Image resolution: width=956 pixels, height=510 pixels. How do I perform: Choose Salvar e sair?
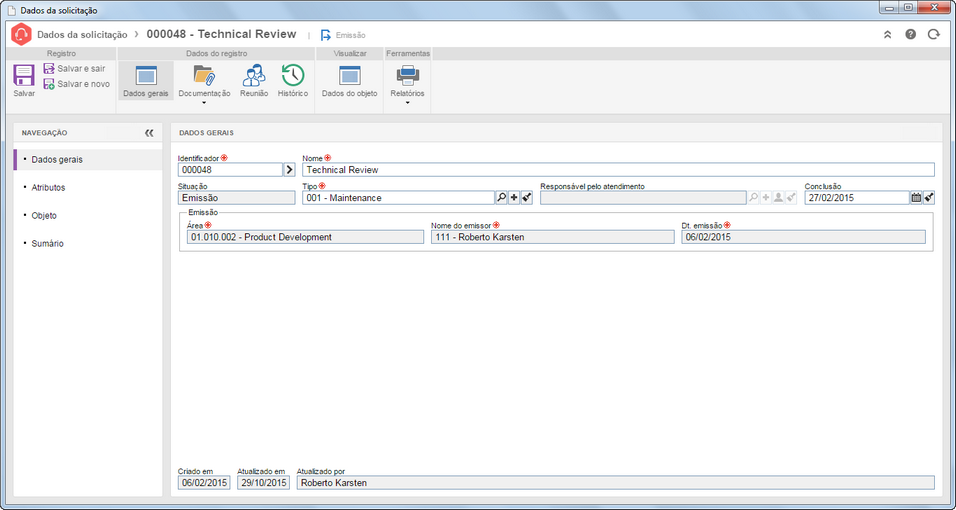(74, 69)
